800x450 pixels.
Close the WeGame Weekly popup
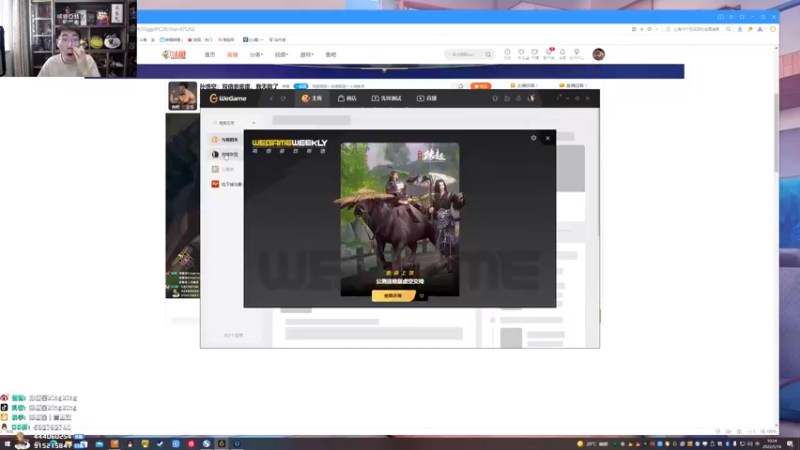(547, 138)
